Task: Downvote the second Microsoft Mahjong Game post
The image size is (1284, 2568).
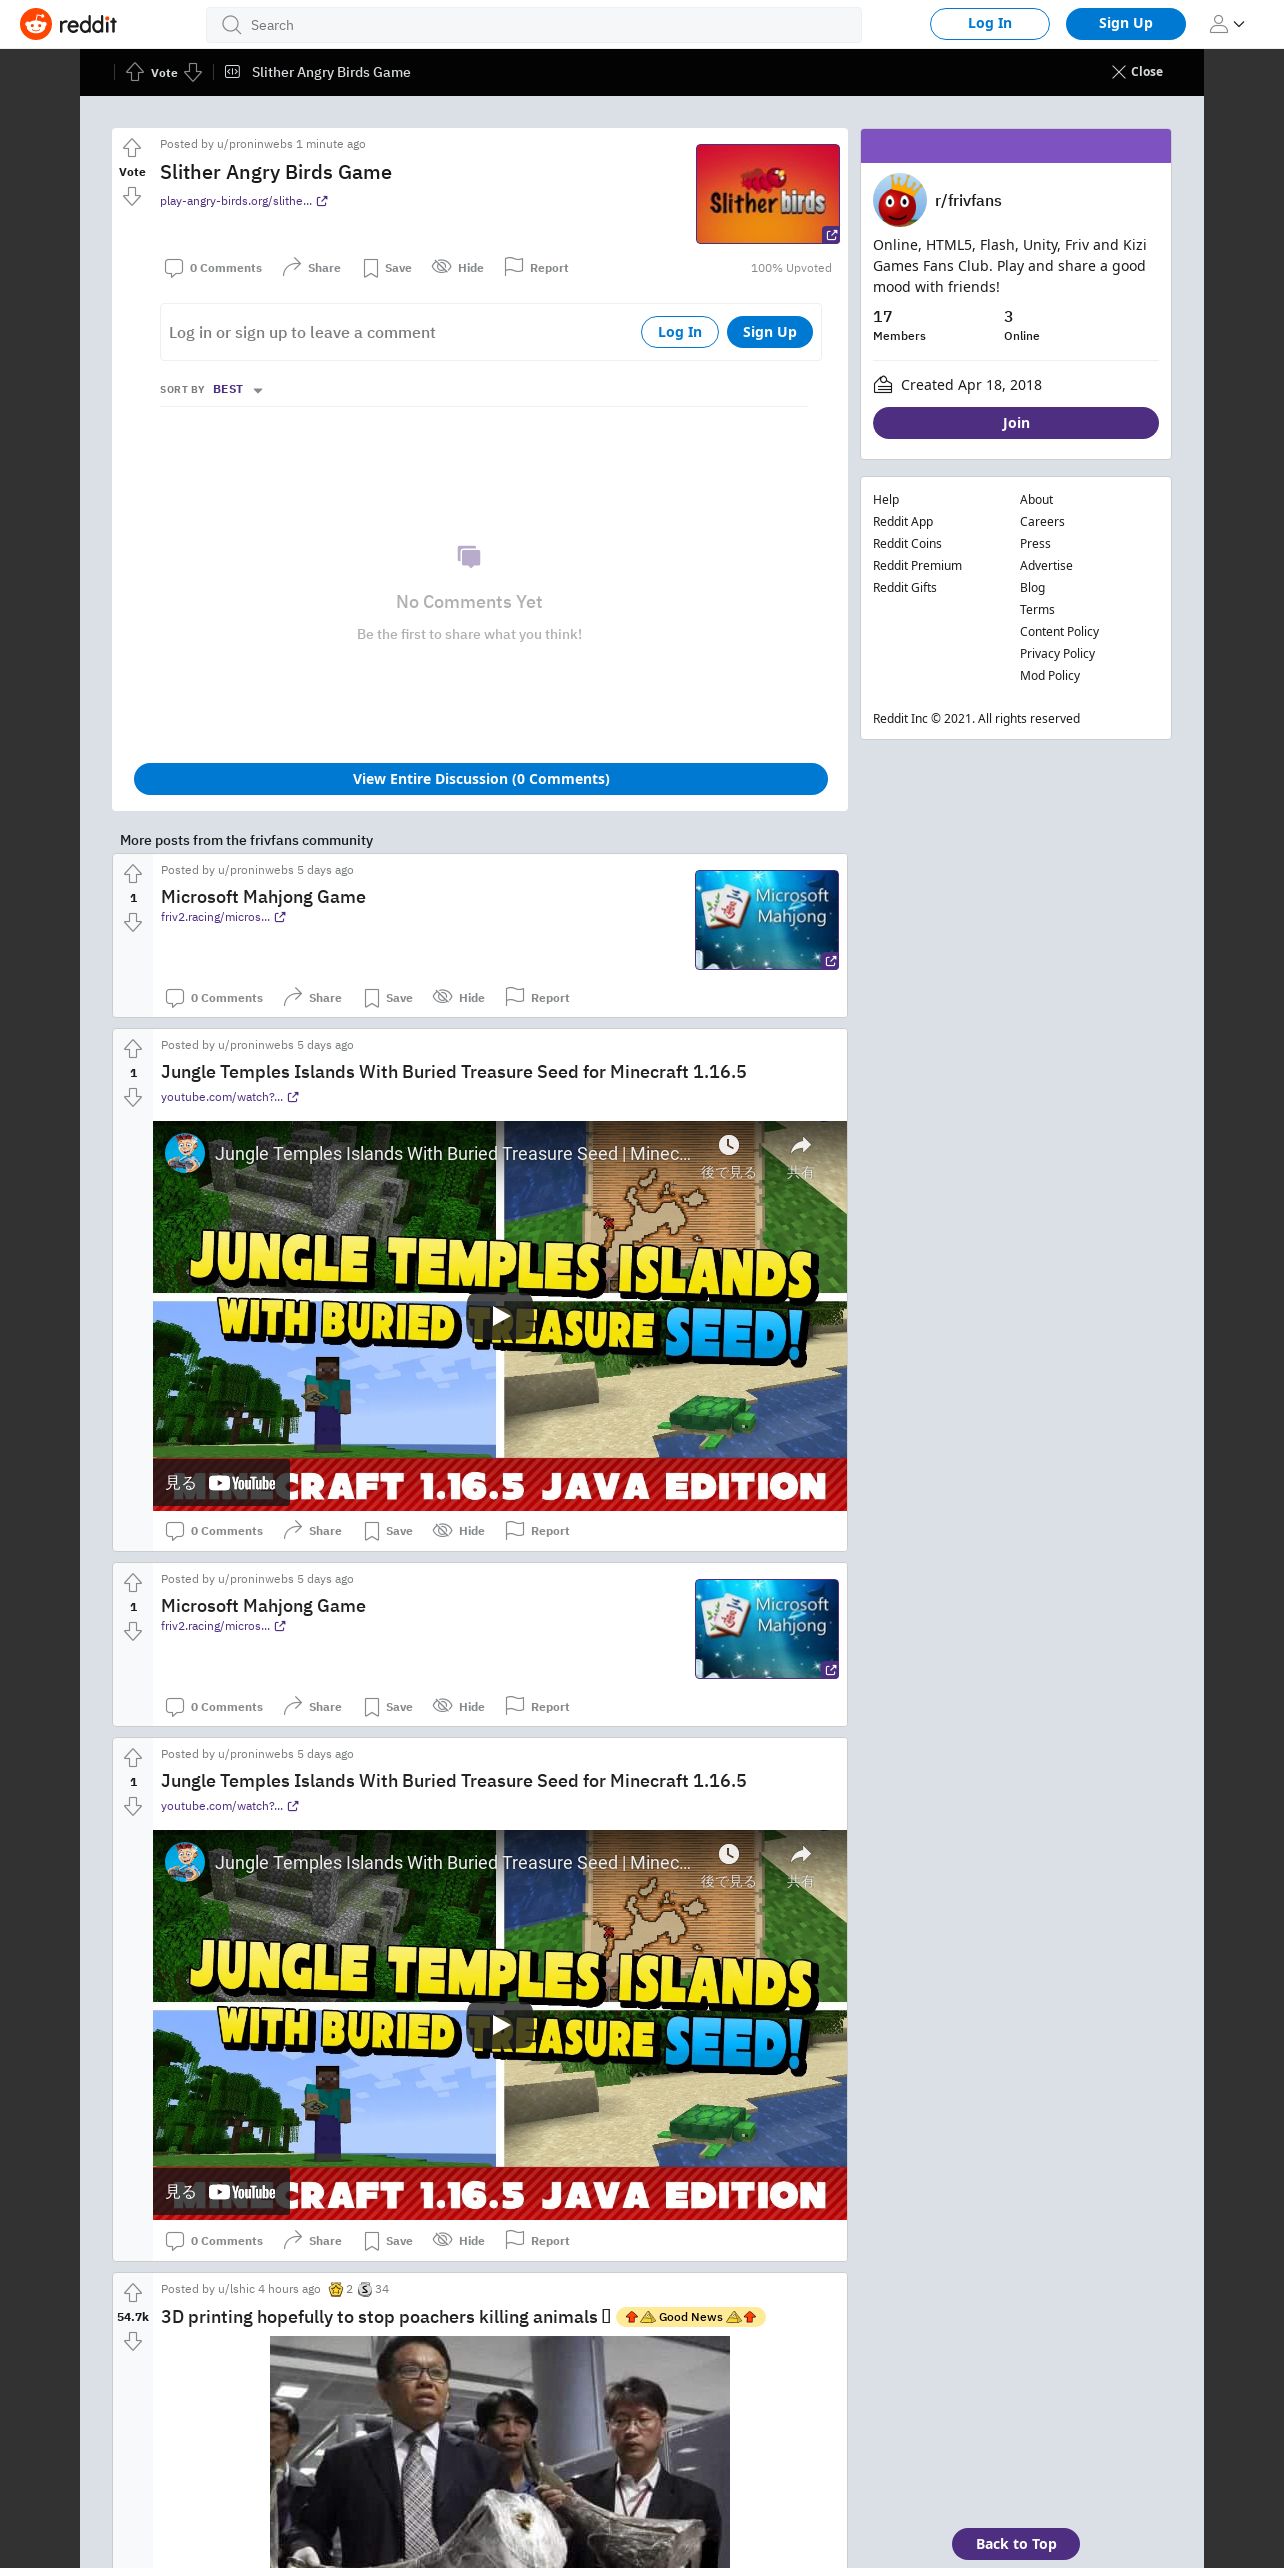Action: point(133,1631)
